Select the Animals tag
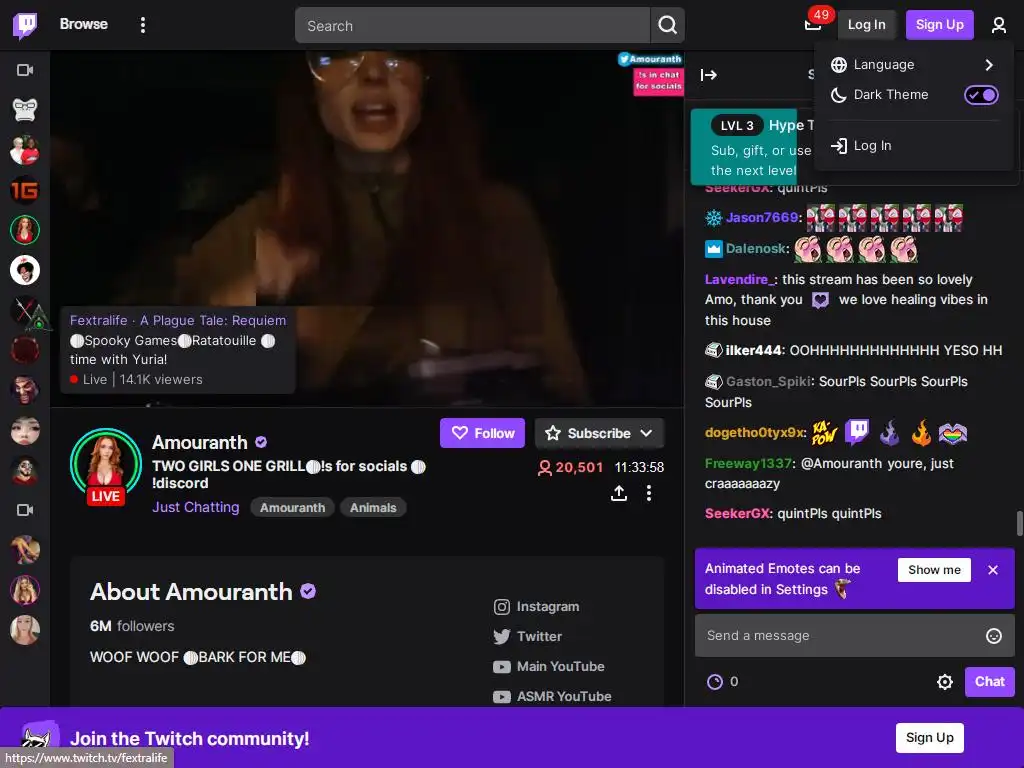The width and height of the screenshot is (1024, 768). pos(373,508)
